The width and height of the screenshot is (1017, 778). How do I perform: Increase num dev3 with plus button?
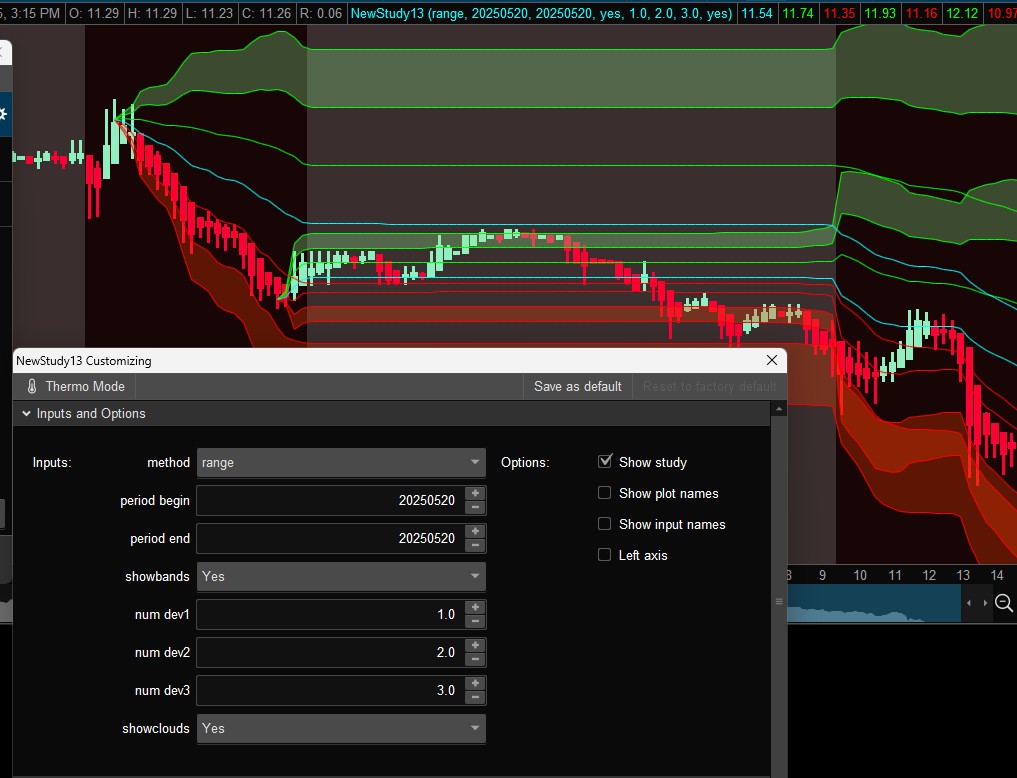(475, 683)
